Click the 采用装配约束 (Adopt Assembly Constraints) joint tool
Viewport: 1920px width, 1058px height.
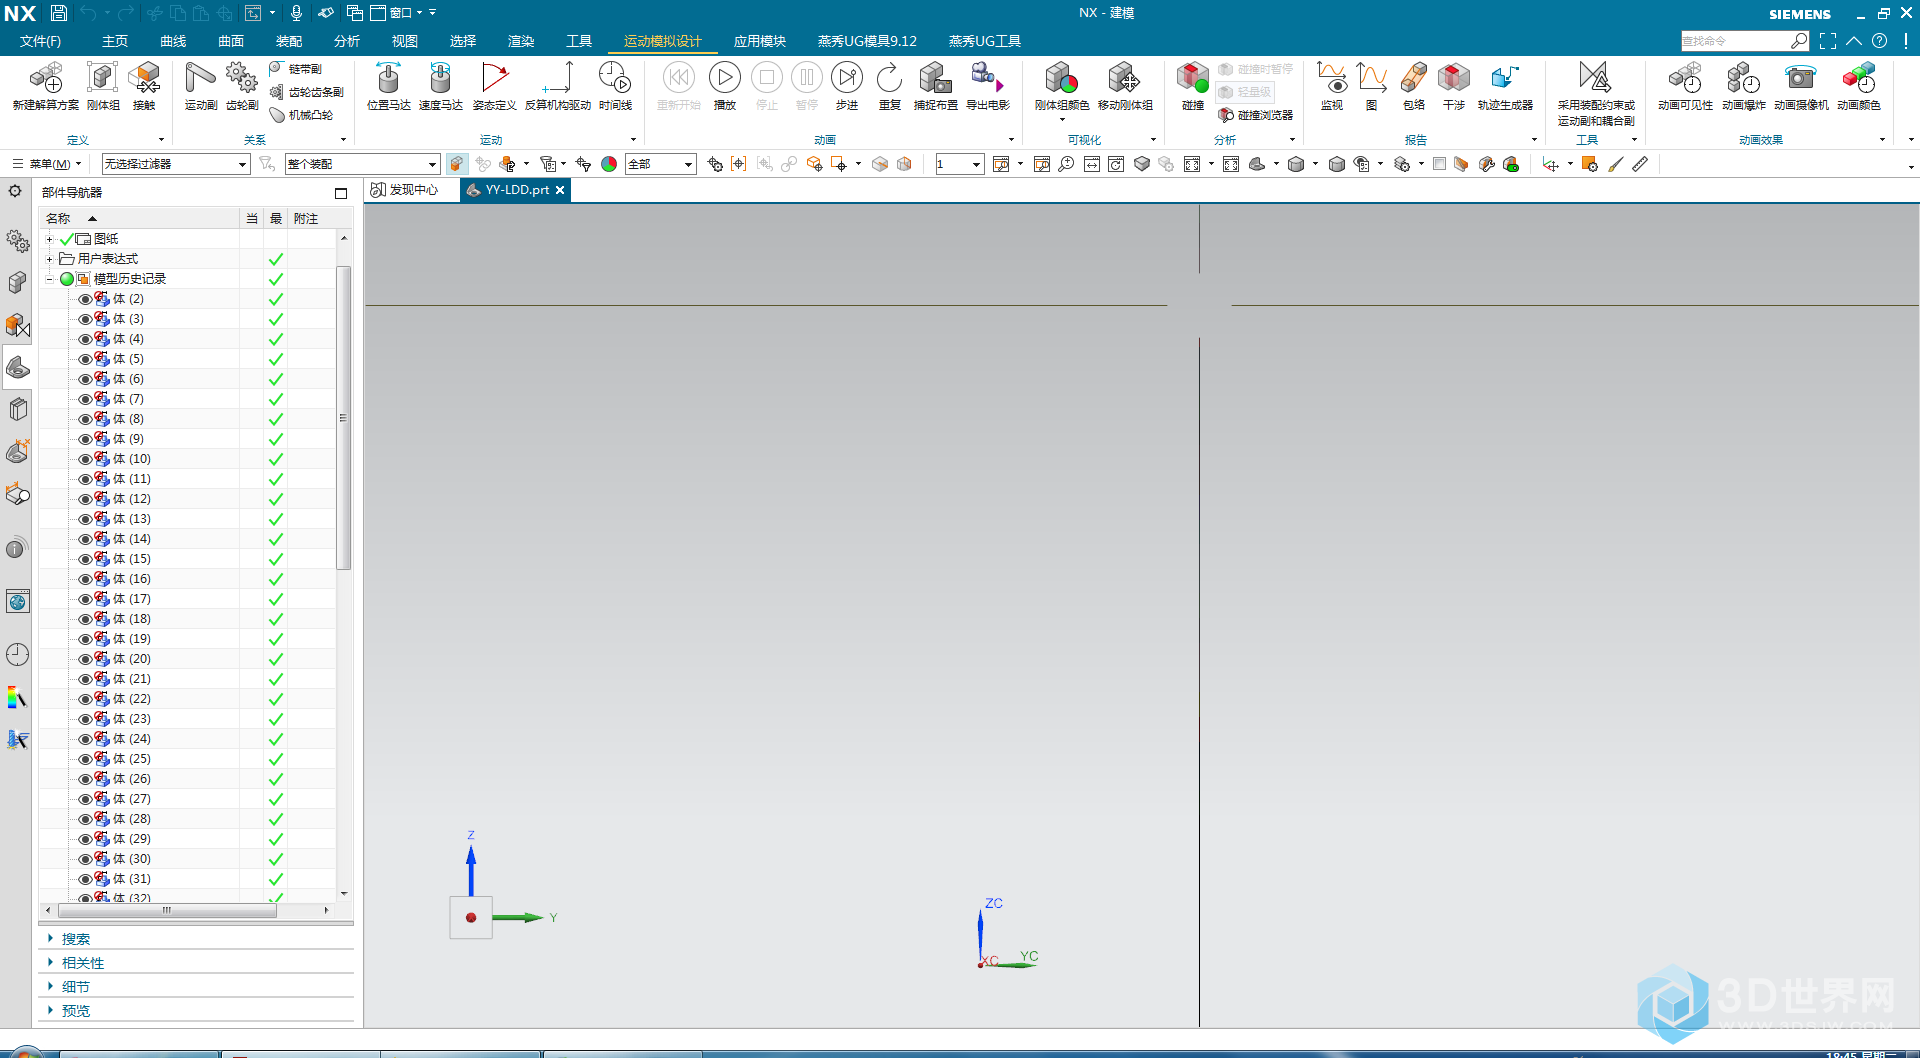(1596, 93)
